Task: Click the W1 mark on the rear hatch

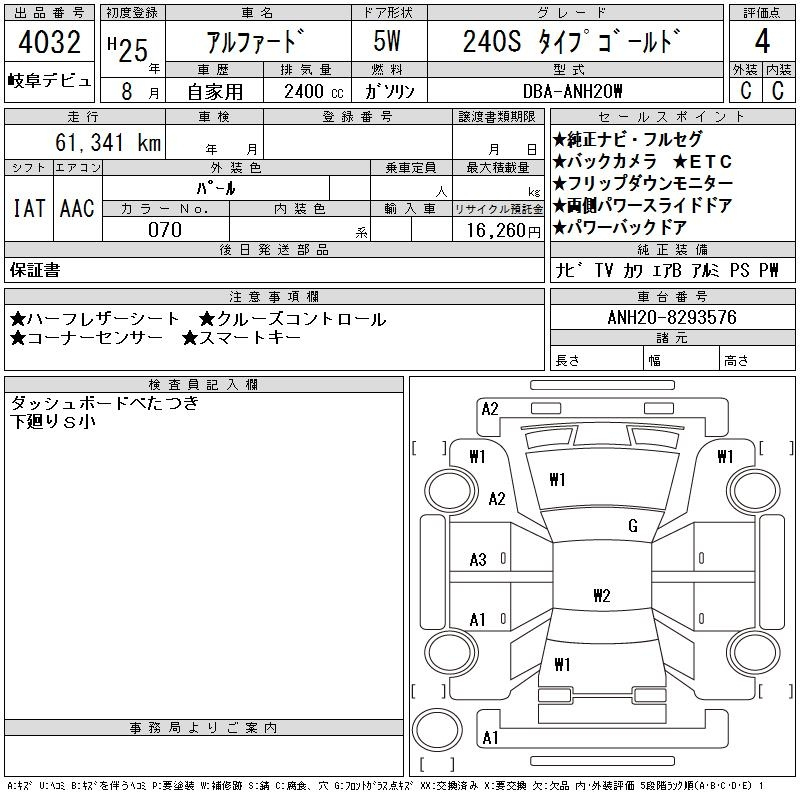Action: point(562,664)
